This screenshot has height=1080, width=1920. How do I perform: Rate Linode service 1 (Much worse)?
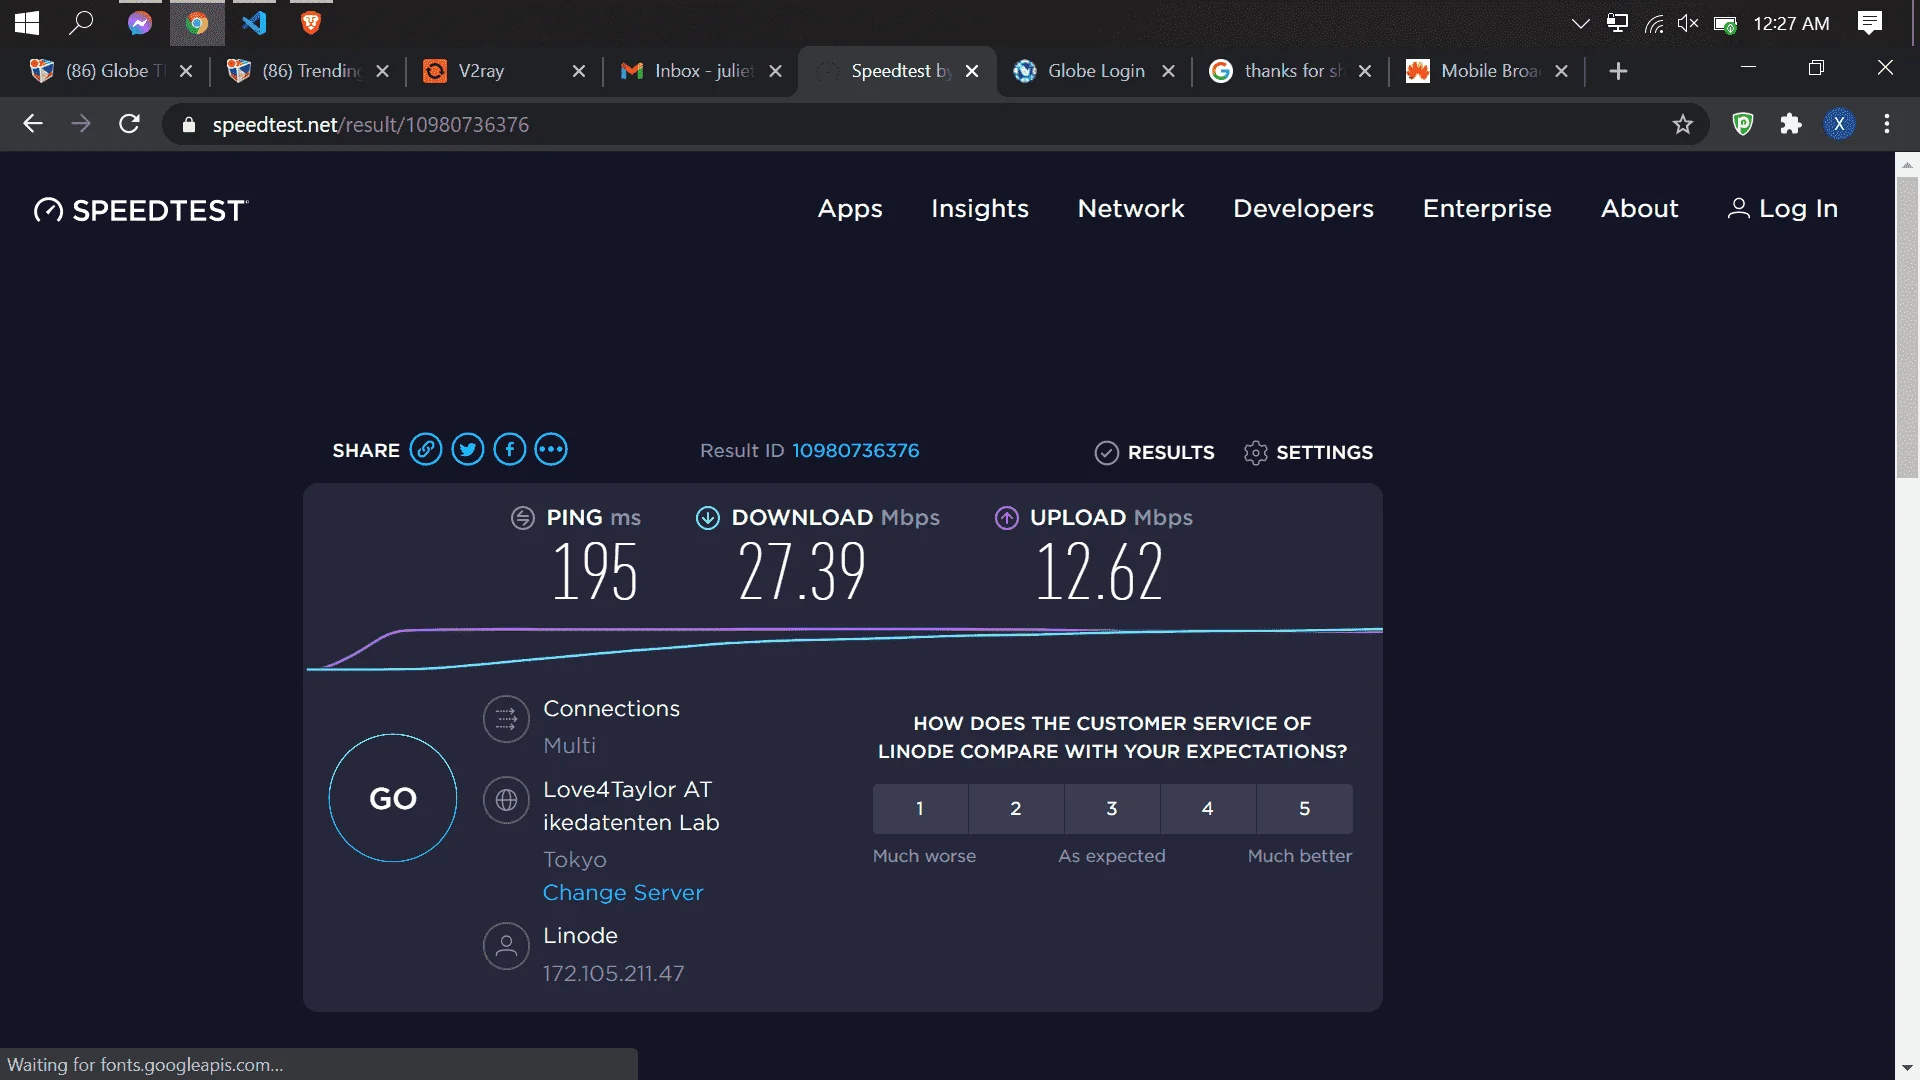tap(920, 809)
